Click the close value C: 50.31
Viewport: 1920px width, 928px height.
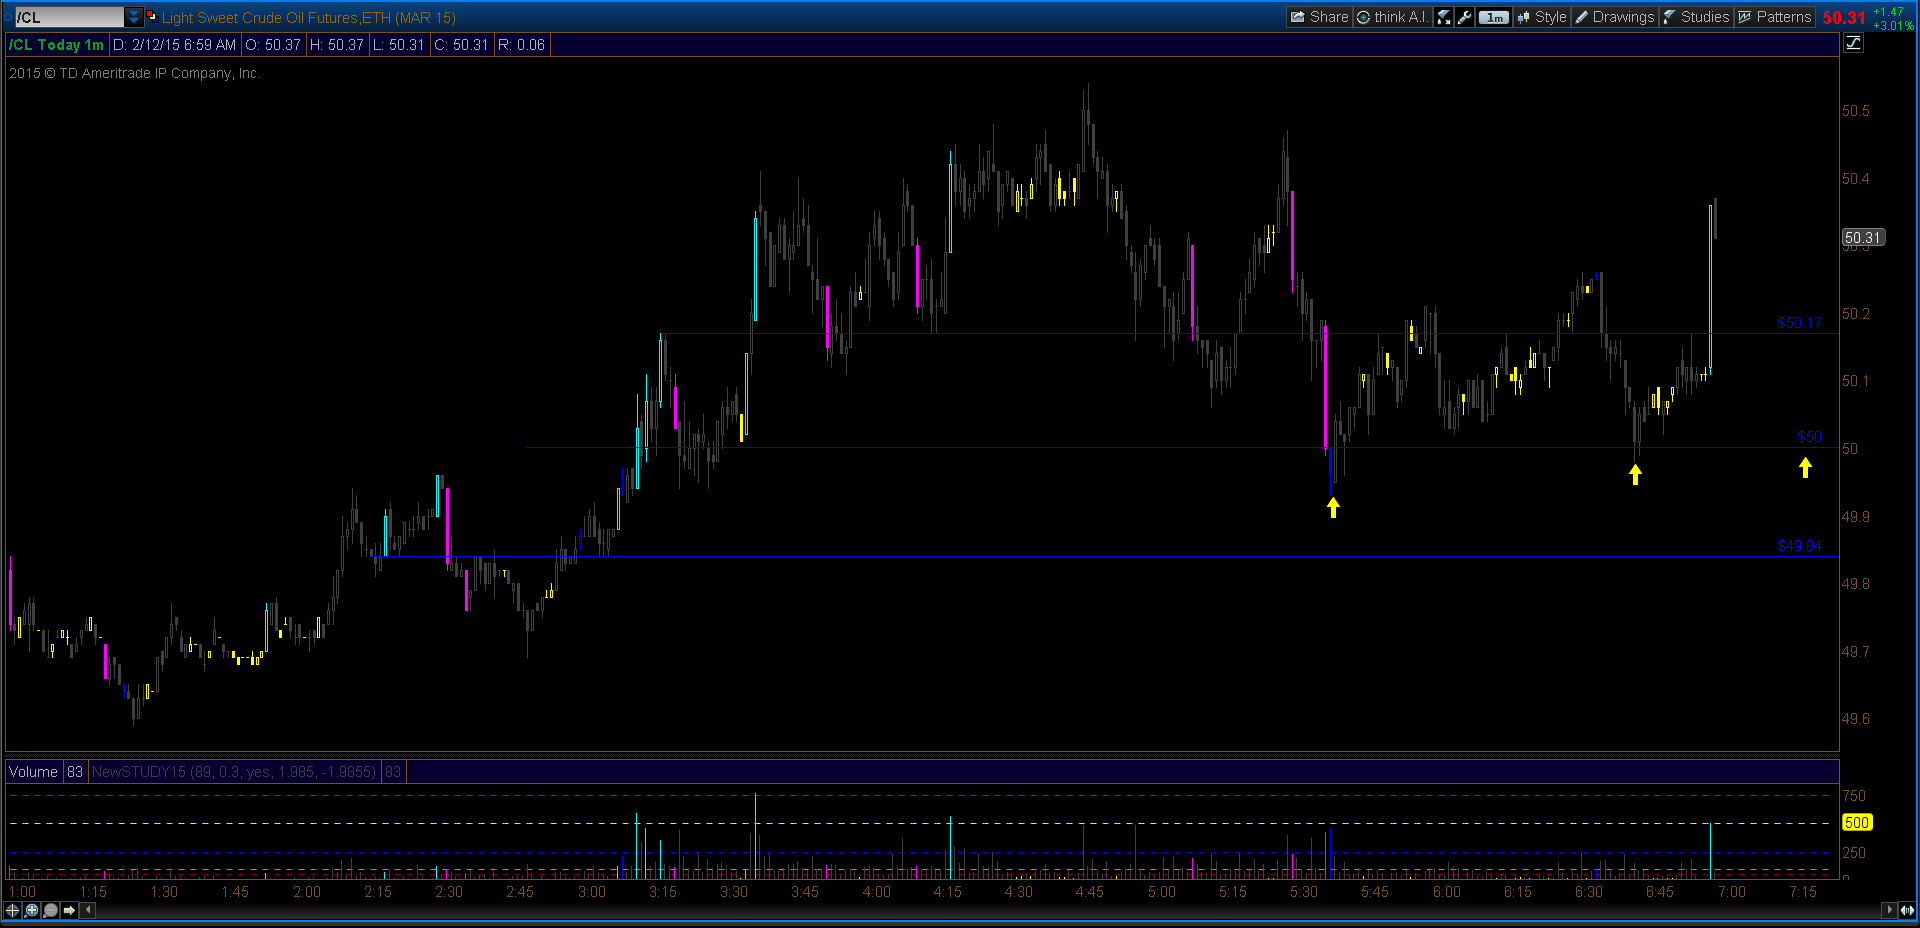click(461, 45)
